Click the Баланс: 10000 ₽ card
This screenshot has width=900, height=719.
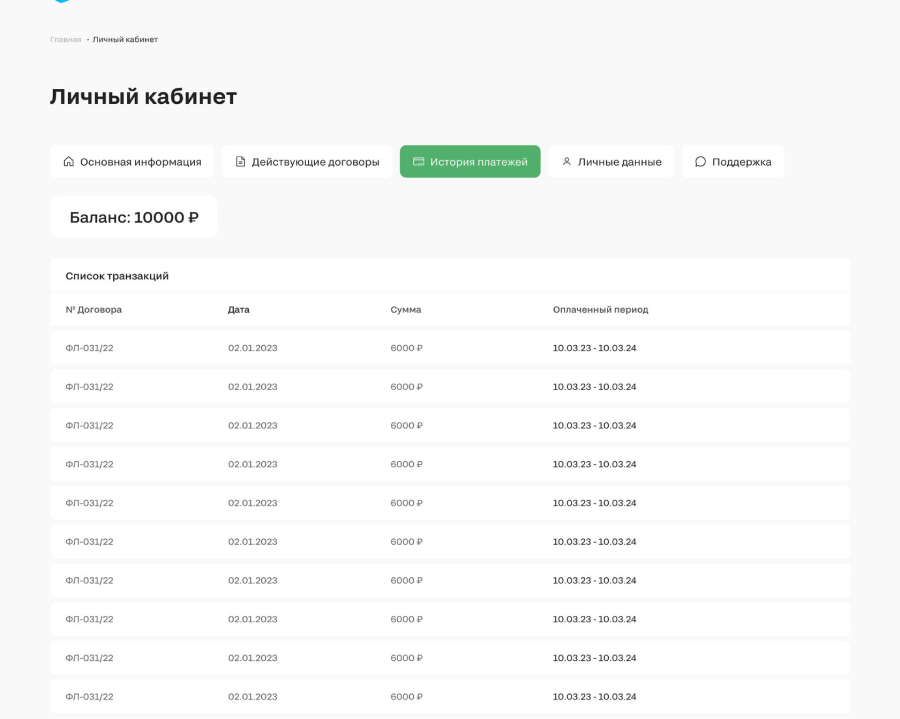pyautogui.click(x=134, y=217)
